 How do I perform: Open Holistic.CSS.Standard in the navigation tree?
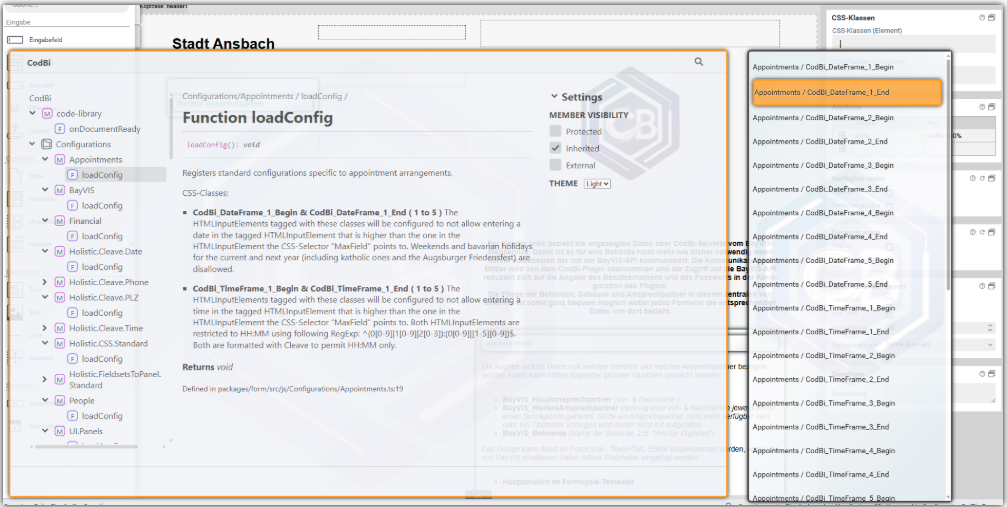click(108, 343)
